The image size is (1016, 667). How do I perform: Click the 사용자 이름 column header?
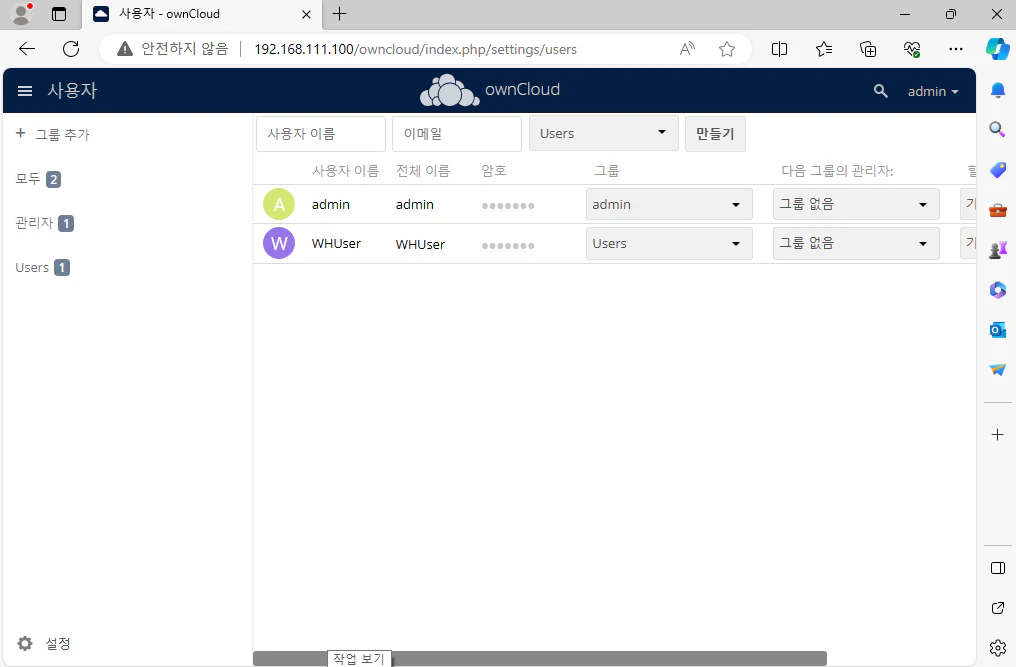[x=345, y=170]
